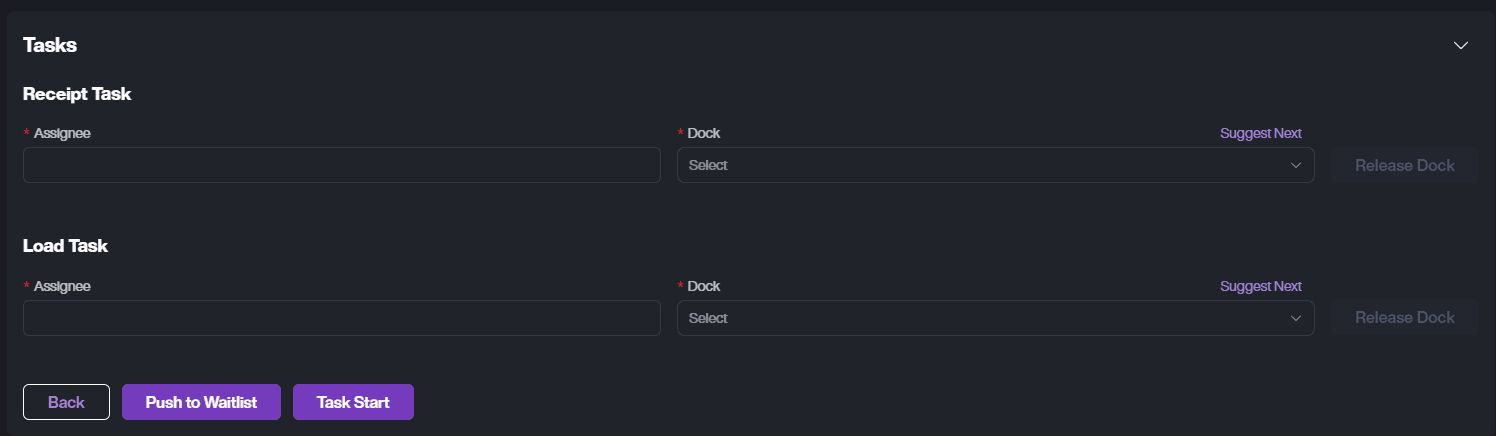Click the Tasks section heading
This screenshot has height=436, width=1496.
[x=50, y=45]
